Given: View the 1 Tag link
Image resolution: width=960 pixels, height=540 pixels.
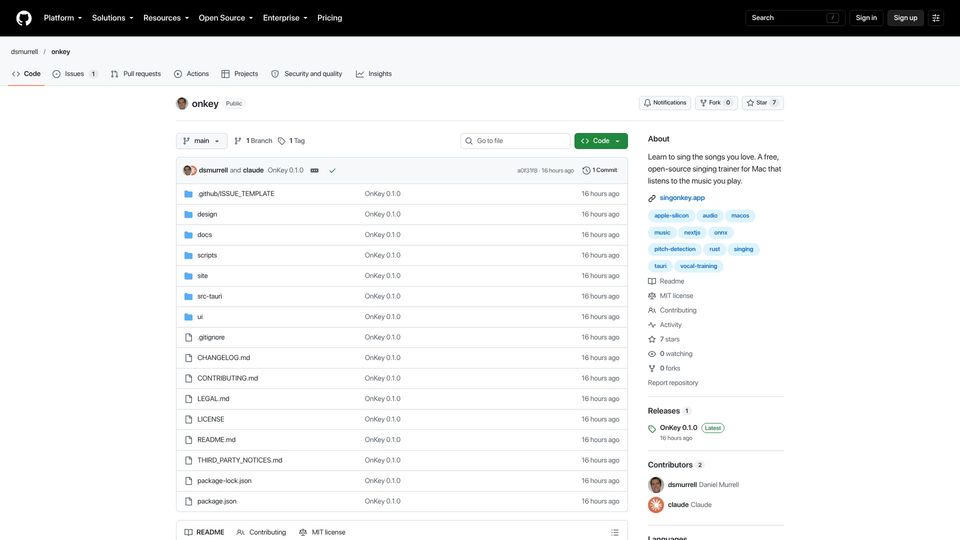Looking at the screenshot, I should pyautogui.click(x=291, y=141).
